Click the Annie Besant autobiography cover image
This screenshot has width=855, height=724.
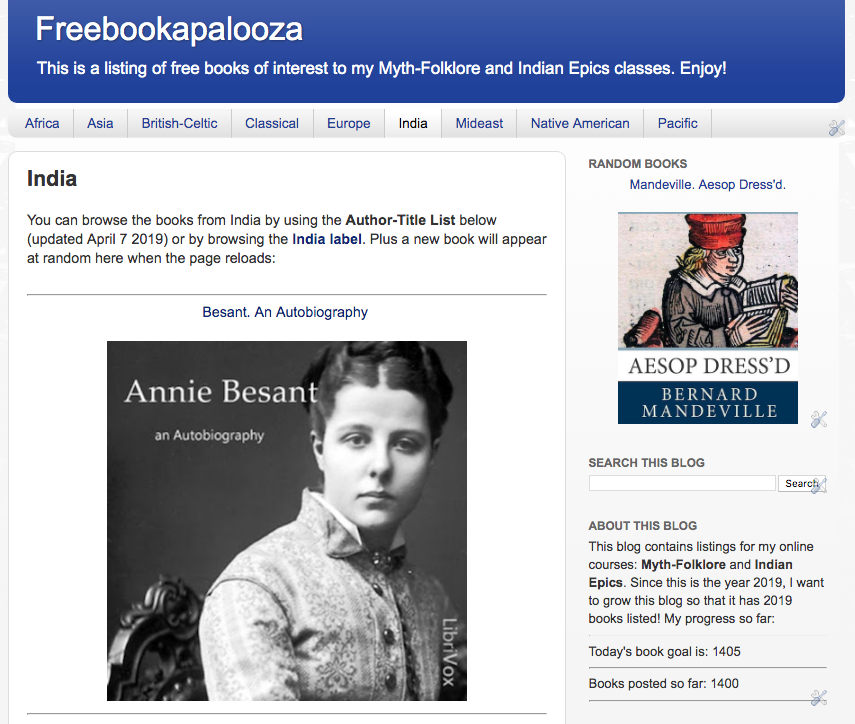point(287,521)
